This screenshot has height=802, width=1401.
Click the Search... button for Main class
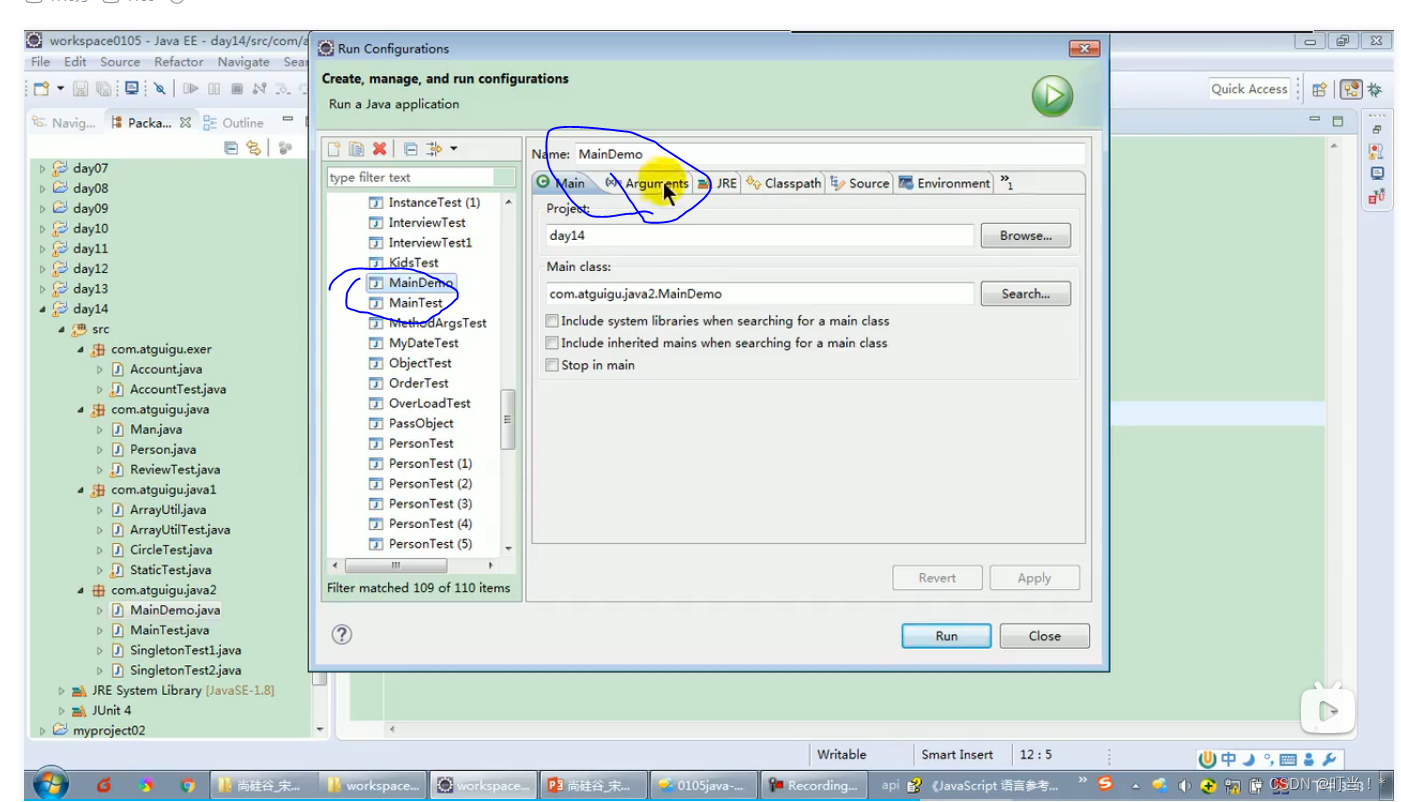coord(1025,294)
